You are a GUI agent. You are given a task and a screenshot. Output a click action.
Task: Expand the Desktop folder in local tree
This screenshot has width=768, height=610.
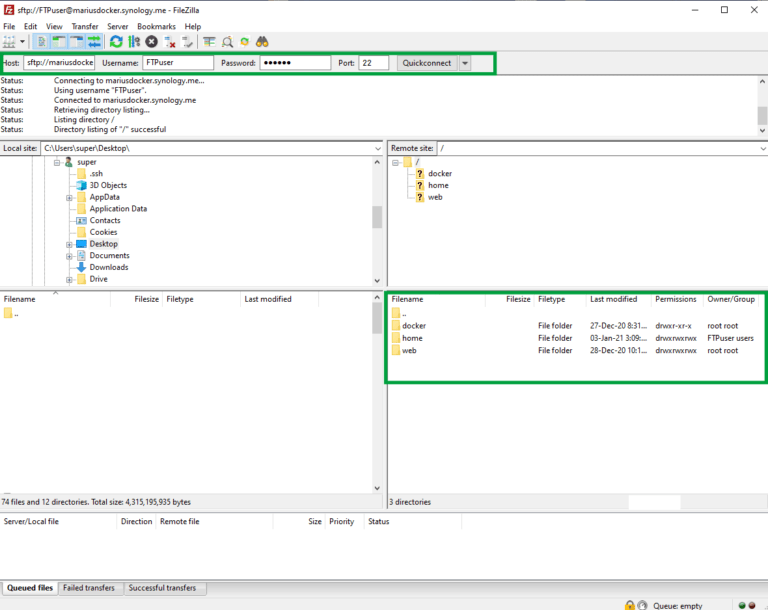pos(69,244)
